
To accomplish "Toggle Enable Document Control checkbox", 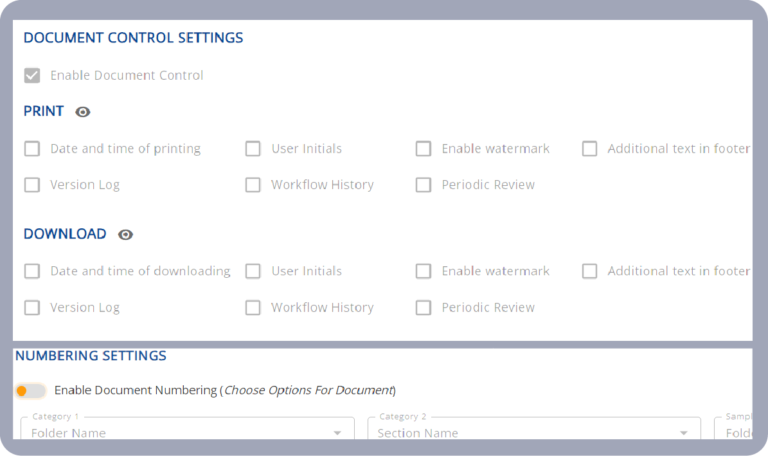I will (x=32, y=75).
